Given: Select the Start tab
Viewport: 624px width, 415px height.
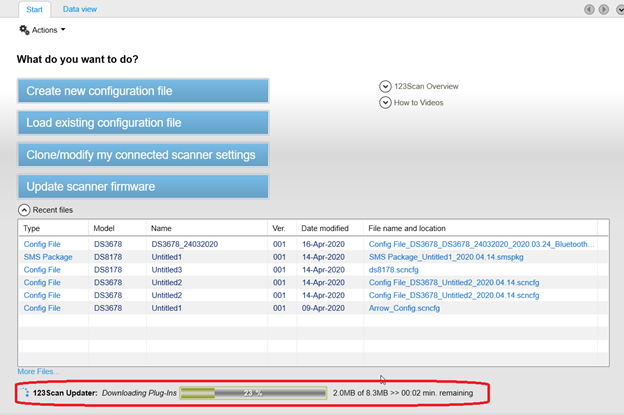Looking at the screenshot, I should [x=35, y=9].
